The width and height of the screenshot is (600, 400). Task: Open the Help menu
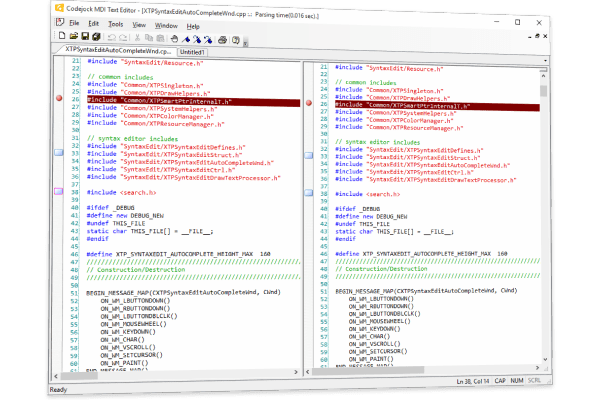tap(193, 26)
